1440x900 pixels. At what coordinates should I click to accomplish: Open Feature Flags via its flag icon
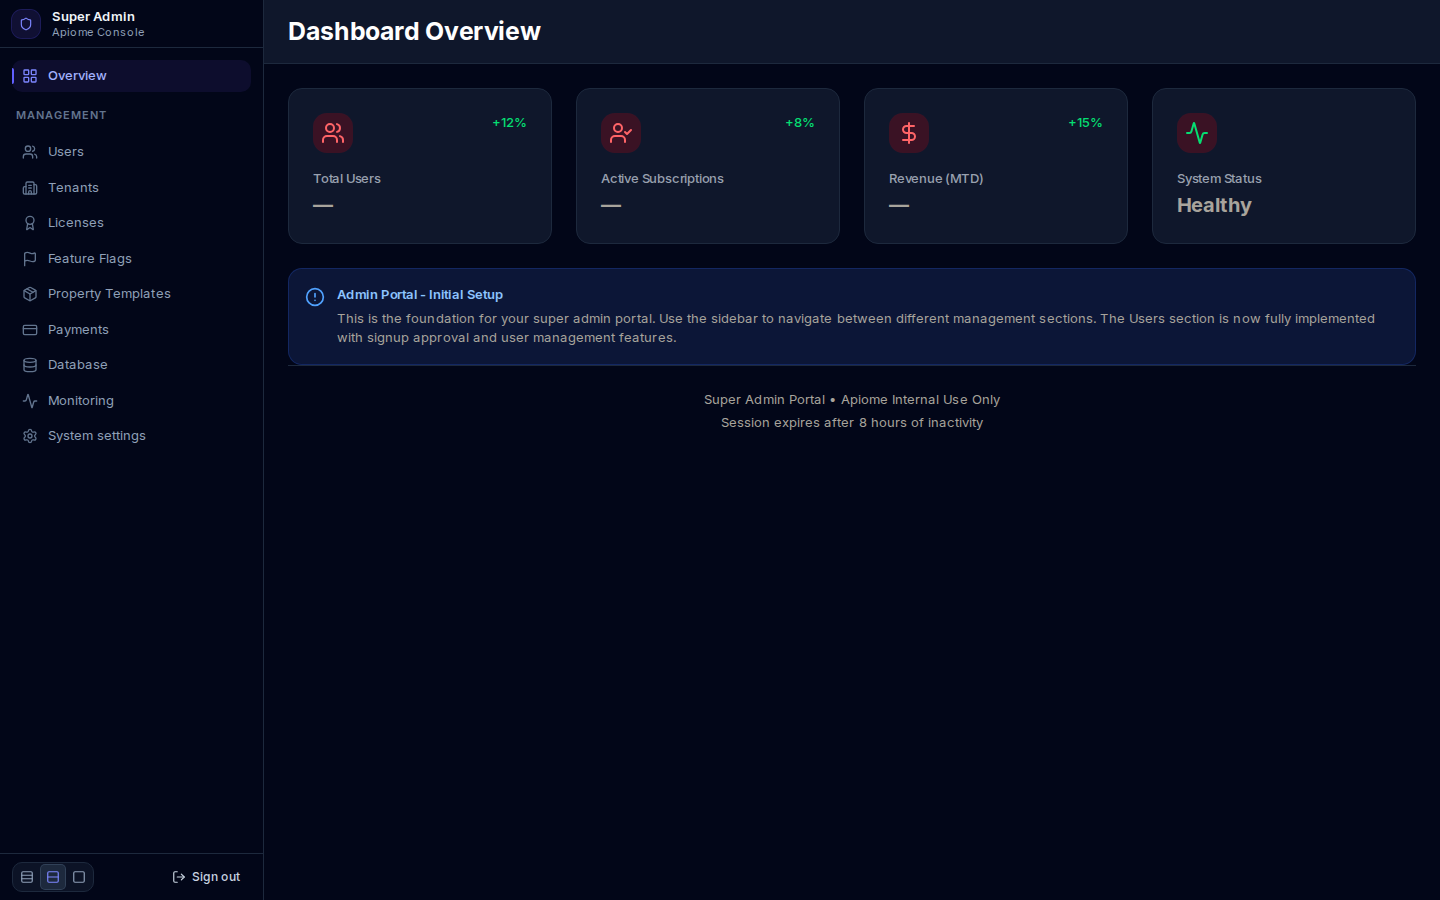coord(30,259)
